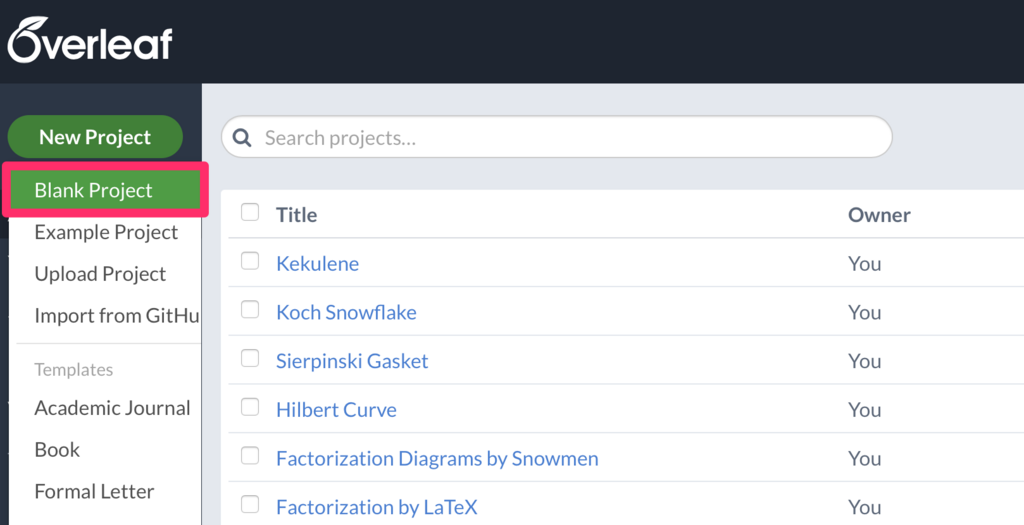Click the Search projects input field
This screenshot has width=1024, height=525.
pyautogui.click(x=570, y=138)
